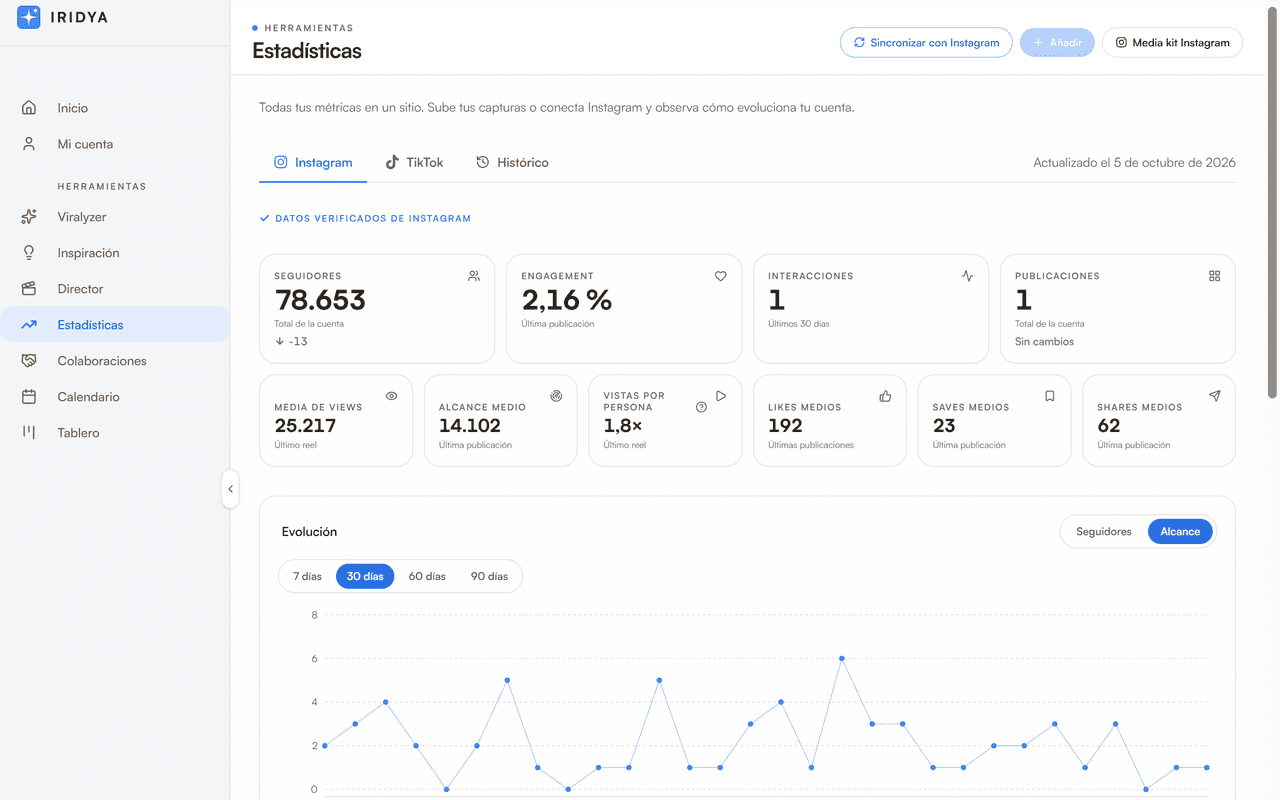Click the lightbulb icon next to Inspiración
Image resolution: width=1280 pixels, height=800 pixels.
pos(29,253)
